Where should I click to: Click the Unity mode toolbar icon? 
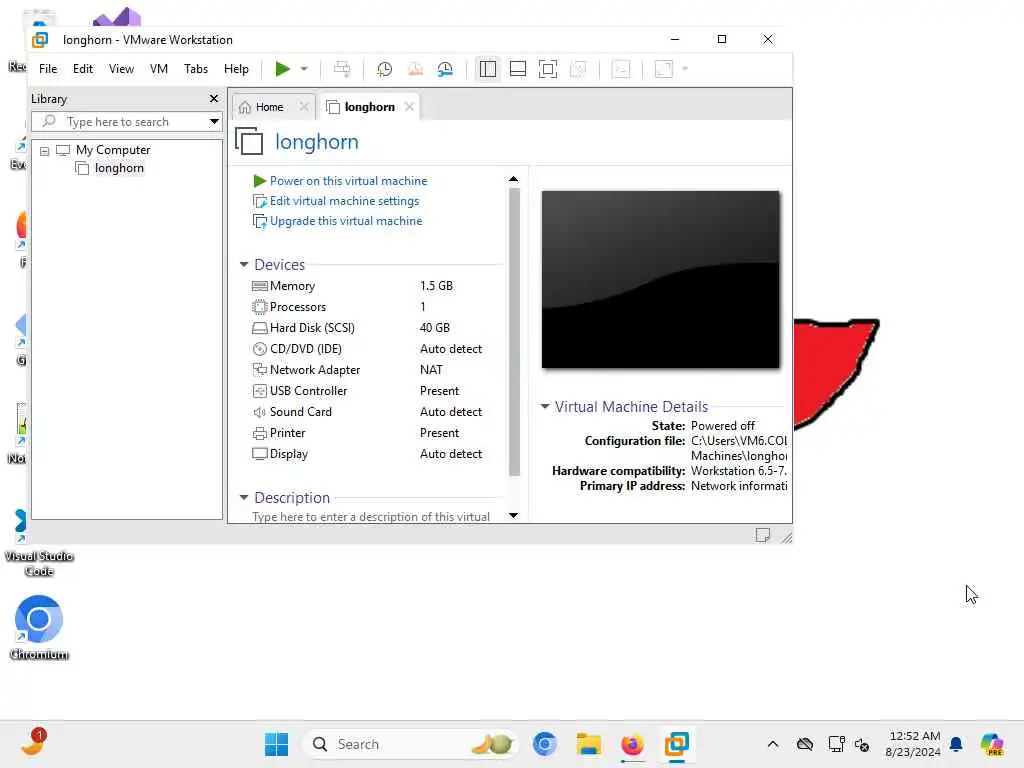(578, 69)
